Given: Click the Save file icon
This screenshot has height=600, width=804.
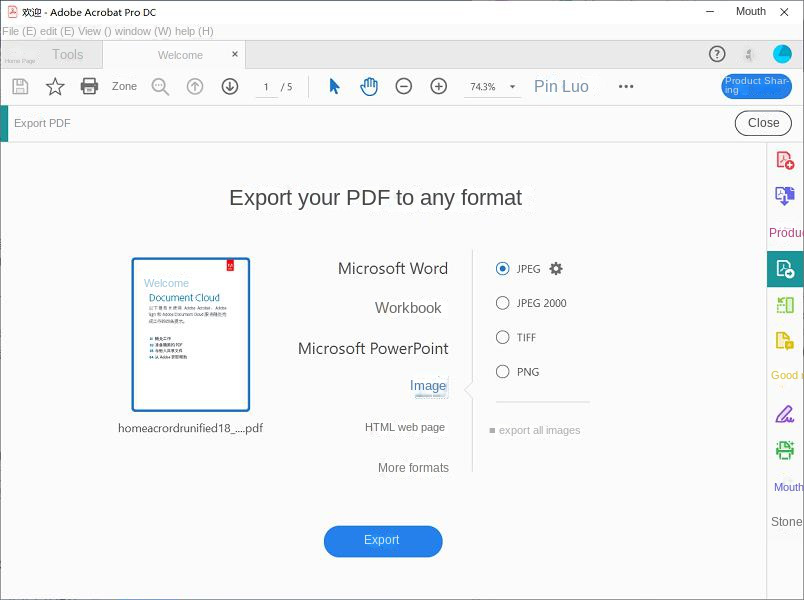Looking at the screenshot, I should [19, 87].
